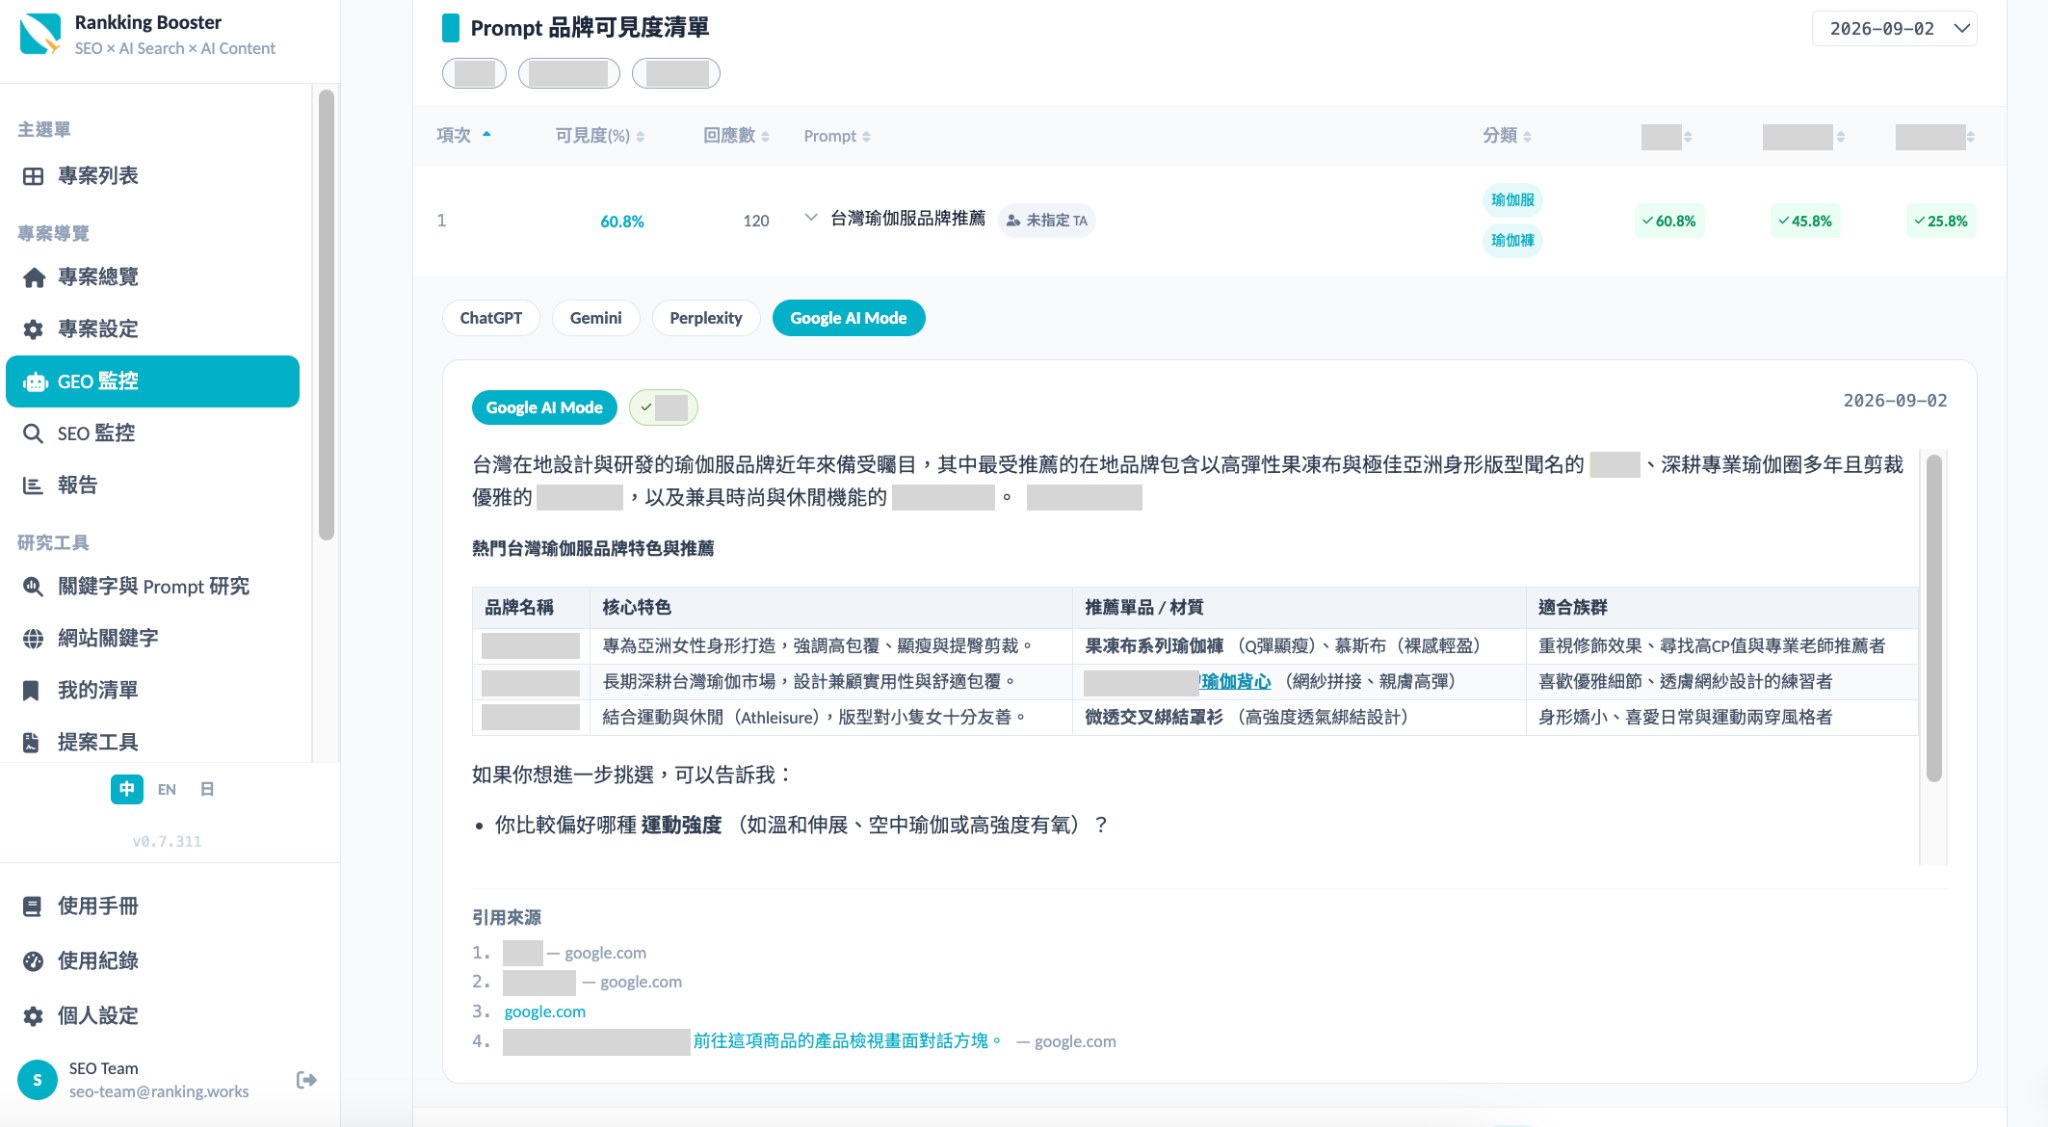This screenshot has height=1127, width=2048.
Task: Click the SEO Team avatar circle
Action: [x=38, y=1080]
